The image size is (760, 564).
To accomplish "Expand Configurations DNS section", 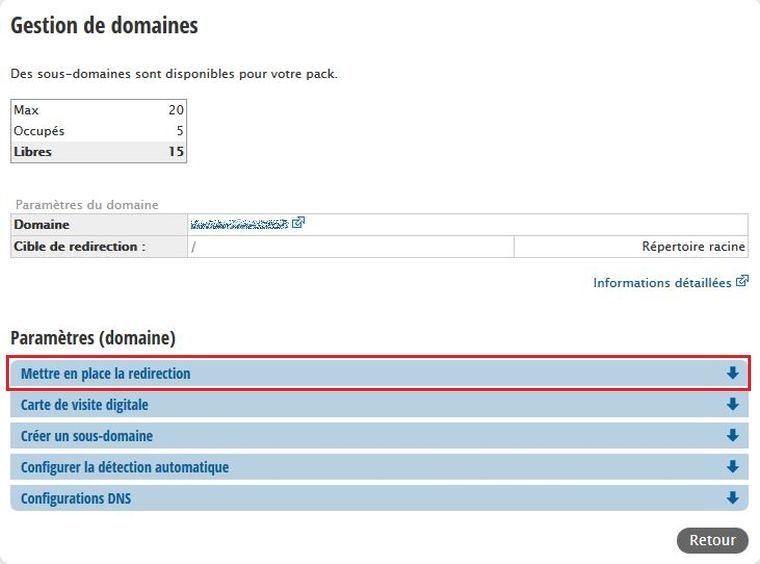I will 379,498.
